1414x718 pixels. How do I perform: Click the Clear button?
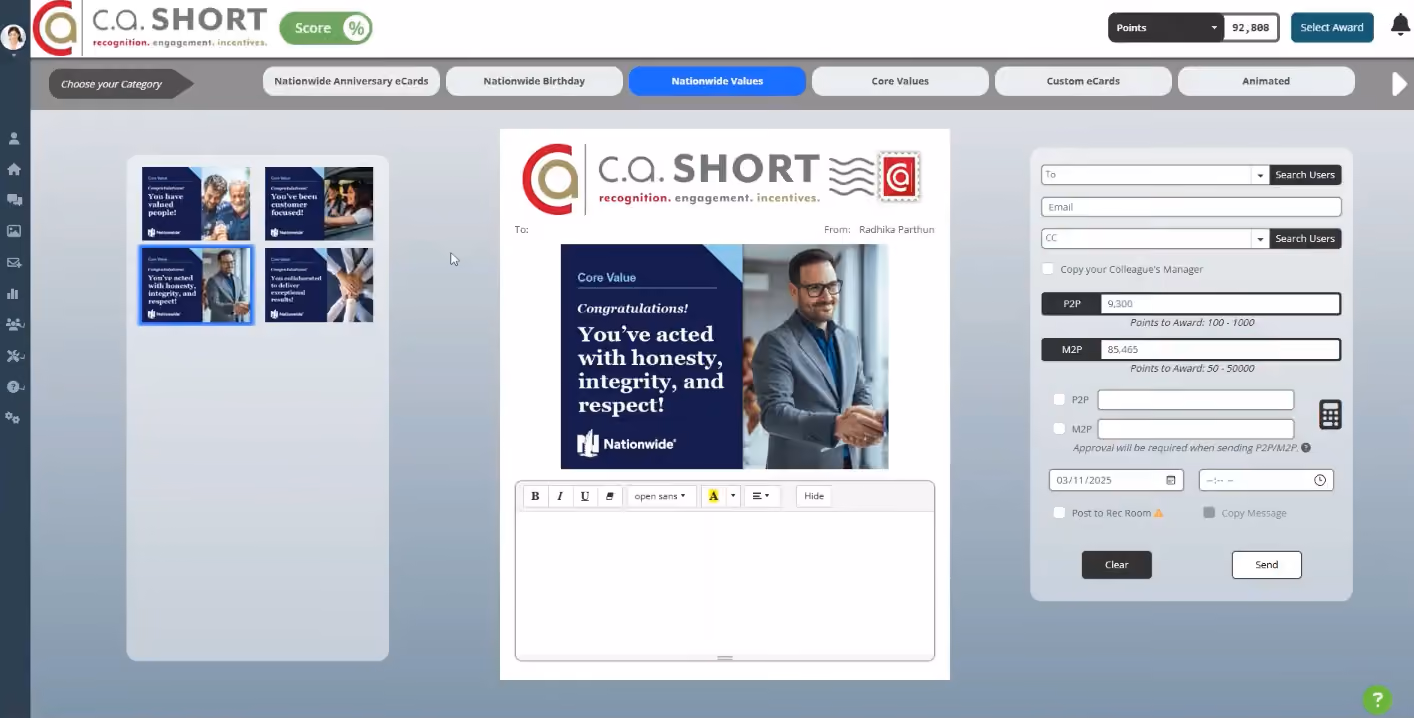click(1117, 565)
